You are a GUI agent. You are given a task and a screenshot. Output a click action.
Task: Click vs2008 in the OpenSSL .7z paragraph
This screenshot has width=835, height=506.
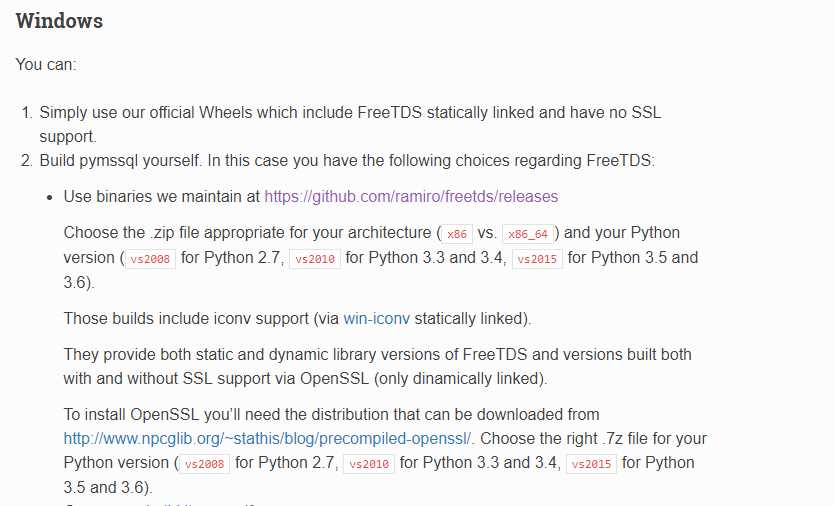tap(204, 464)
